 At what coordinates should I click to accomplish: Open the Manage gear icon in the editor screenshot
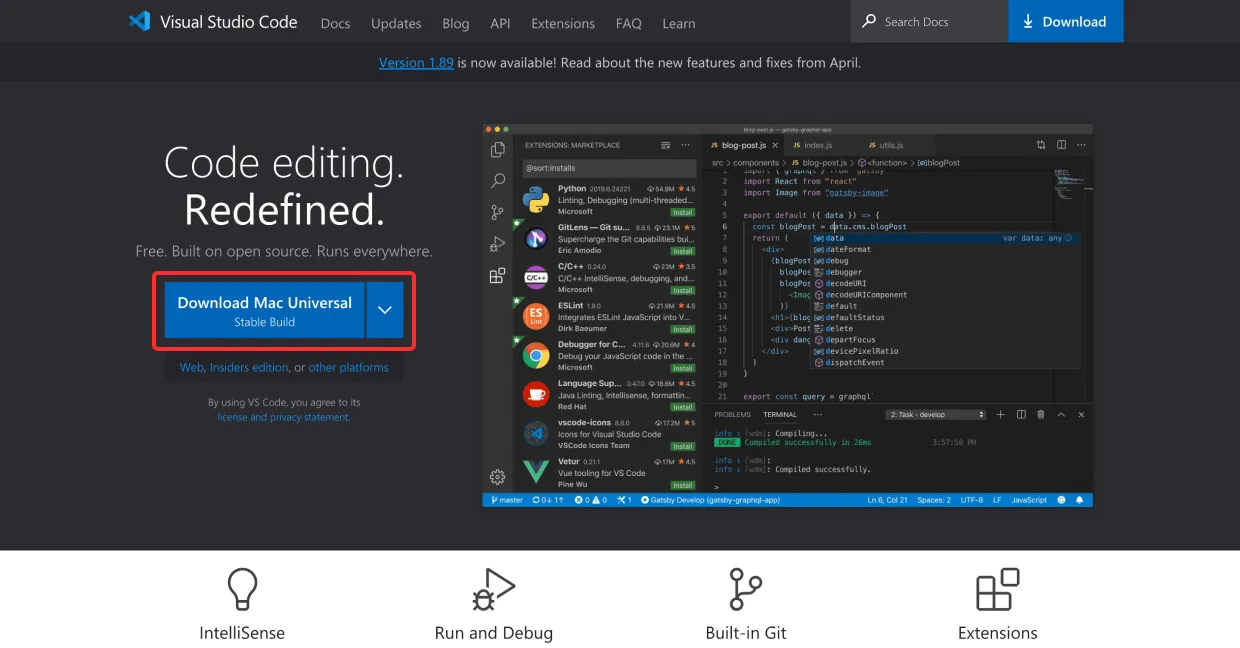pos(497,477)
